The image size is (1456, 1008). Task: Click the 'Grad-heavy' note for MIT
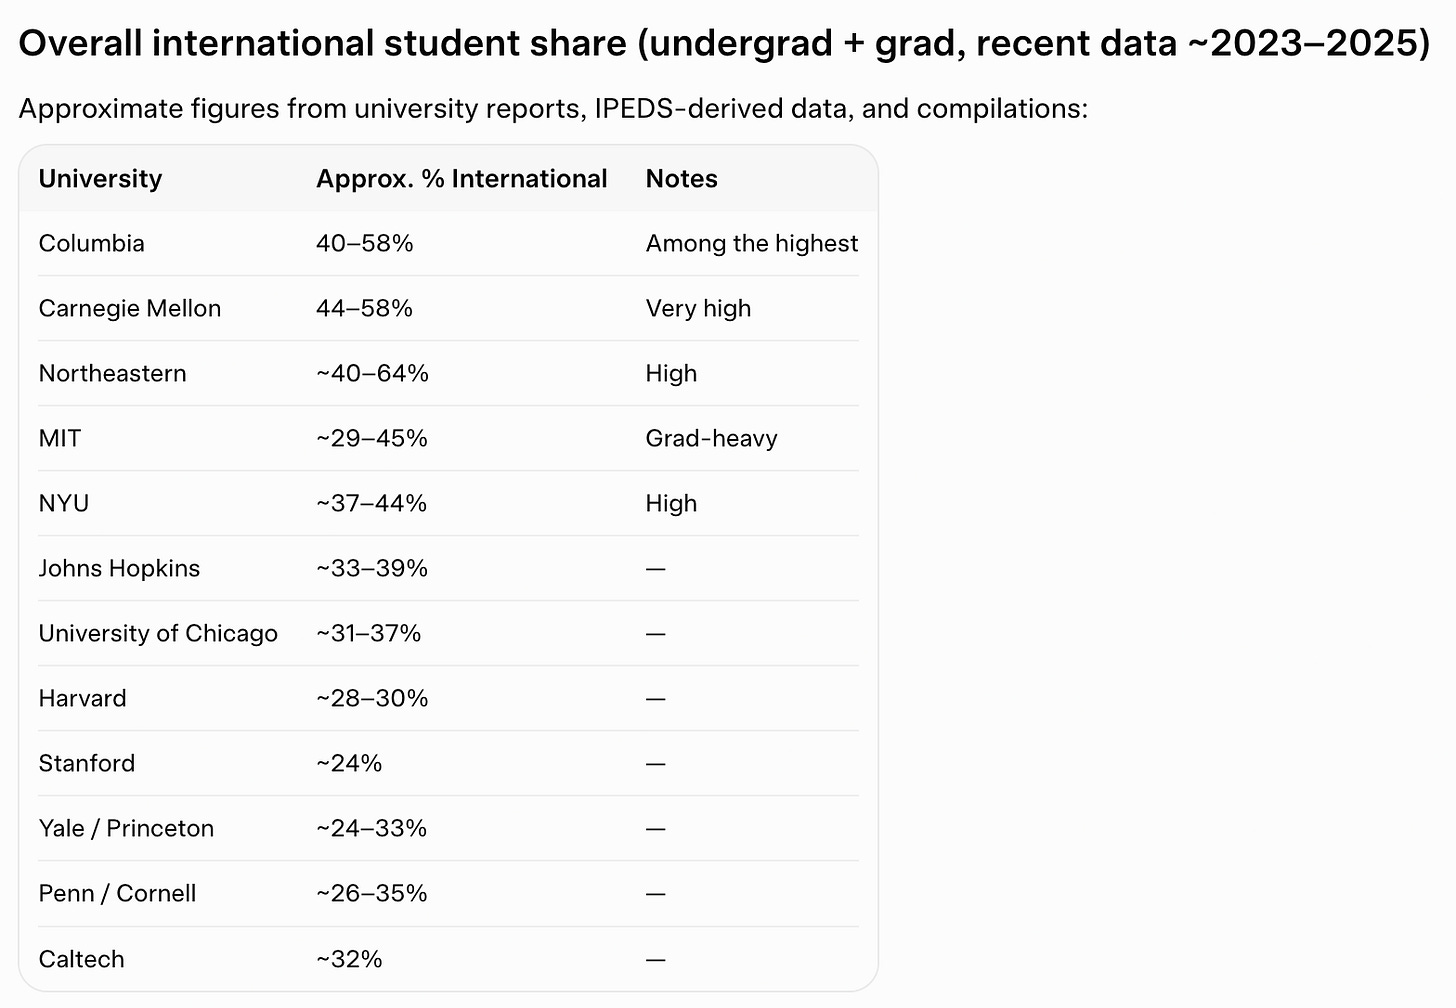click(x=711, y=439)
